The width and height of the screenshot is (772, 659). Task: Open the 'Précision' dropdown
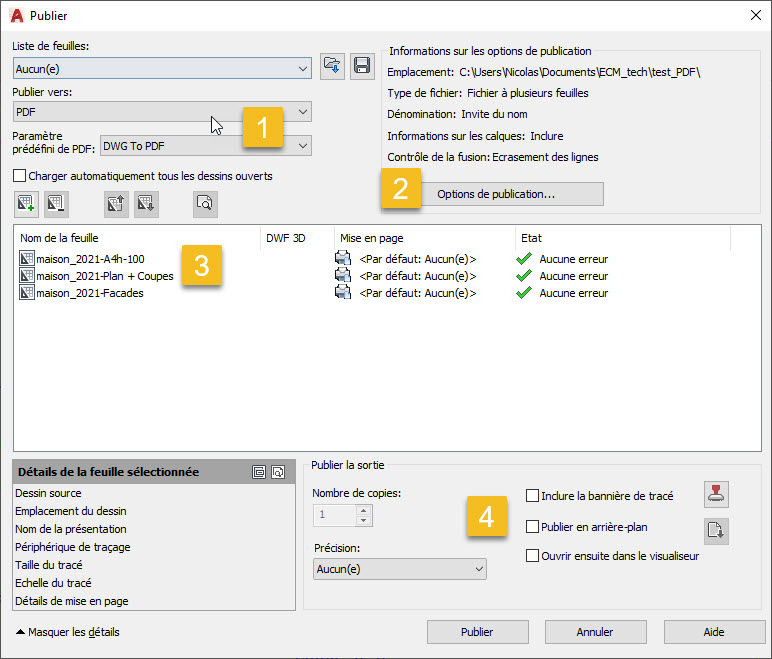tap(399, 569)
